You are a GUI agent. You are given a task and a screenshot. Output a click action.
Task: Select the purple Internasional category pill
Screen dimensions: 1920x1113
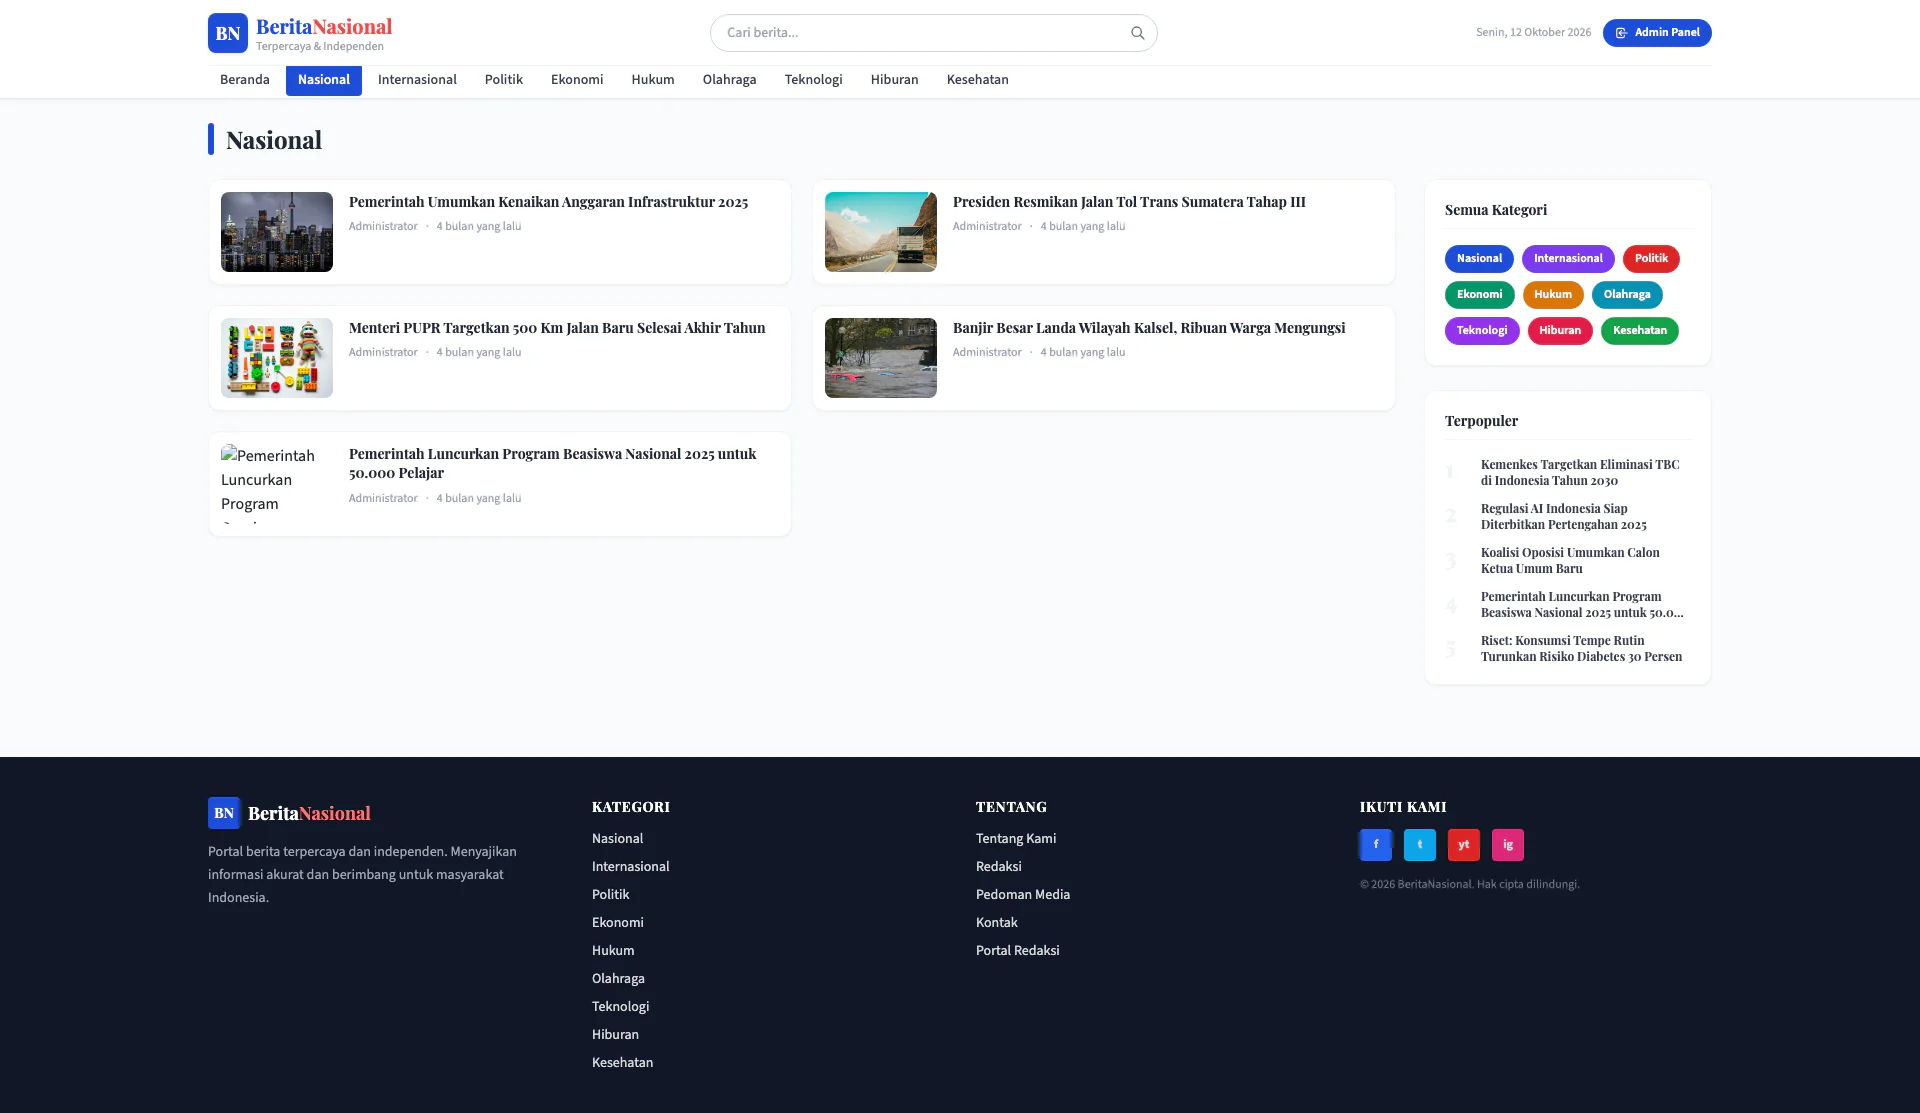[1568, 259]
